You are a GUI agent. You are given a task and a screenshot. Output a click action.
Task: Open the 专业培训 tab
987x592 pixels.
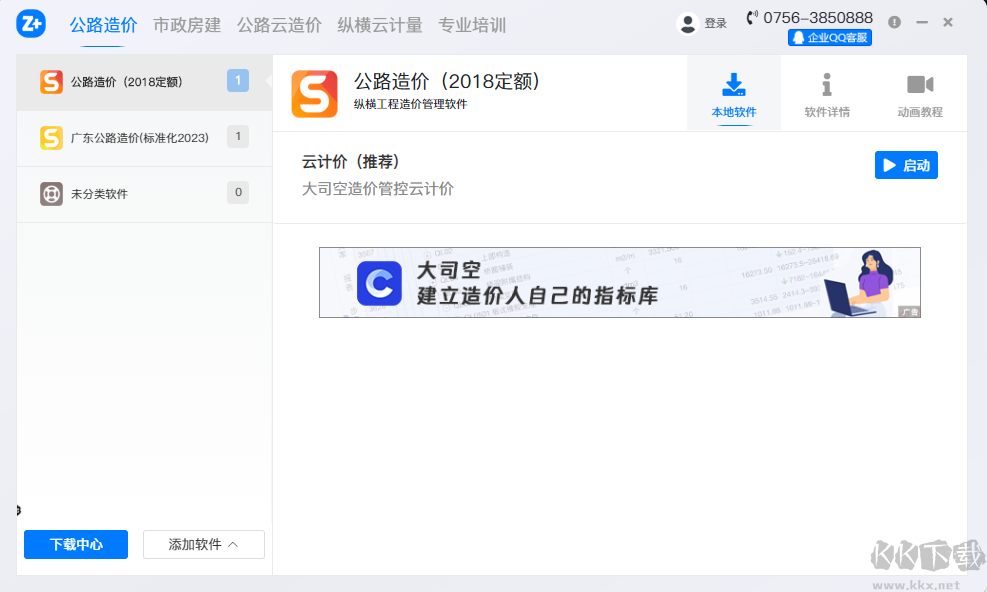472,25
